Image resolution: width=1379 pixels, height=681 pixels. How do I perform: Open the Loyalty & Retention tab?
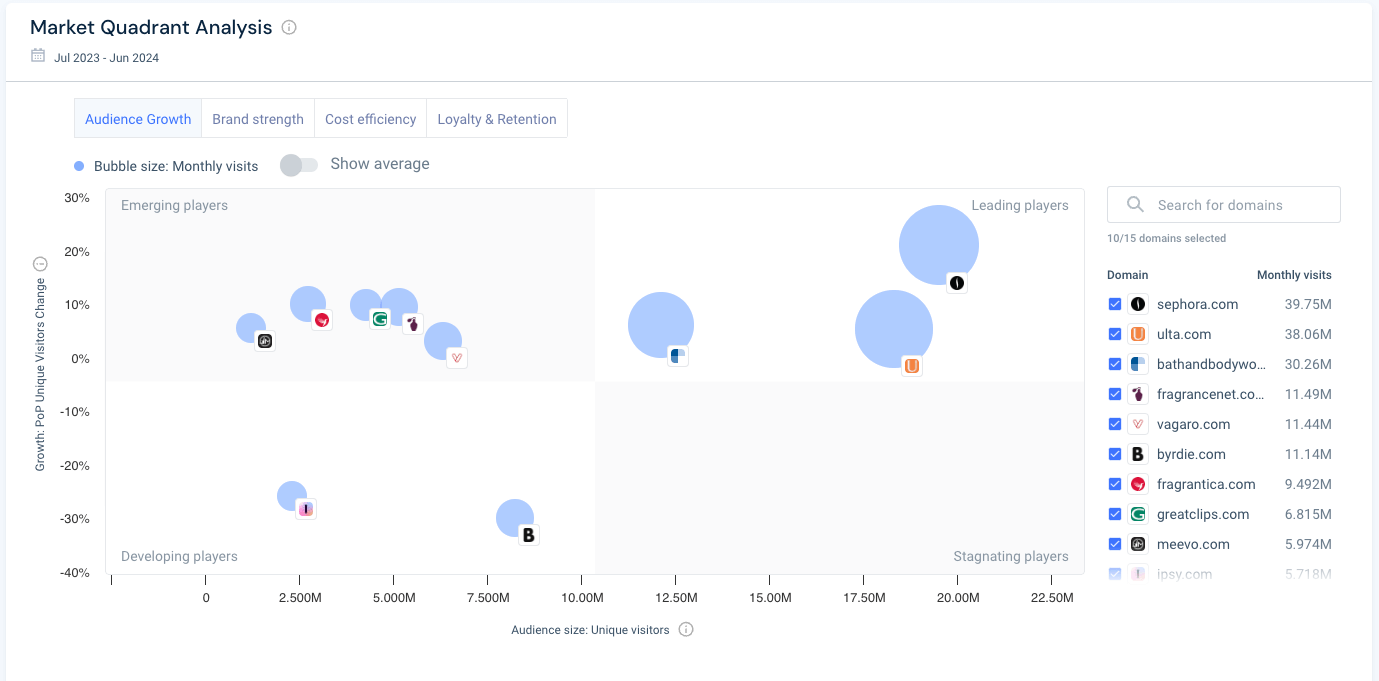pyautogui.click(x=497, y=118)
